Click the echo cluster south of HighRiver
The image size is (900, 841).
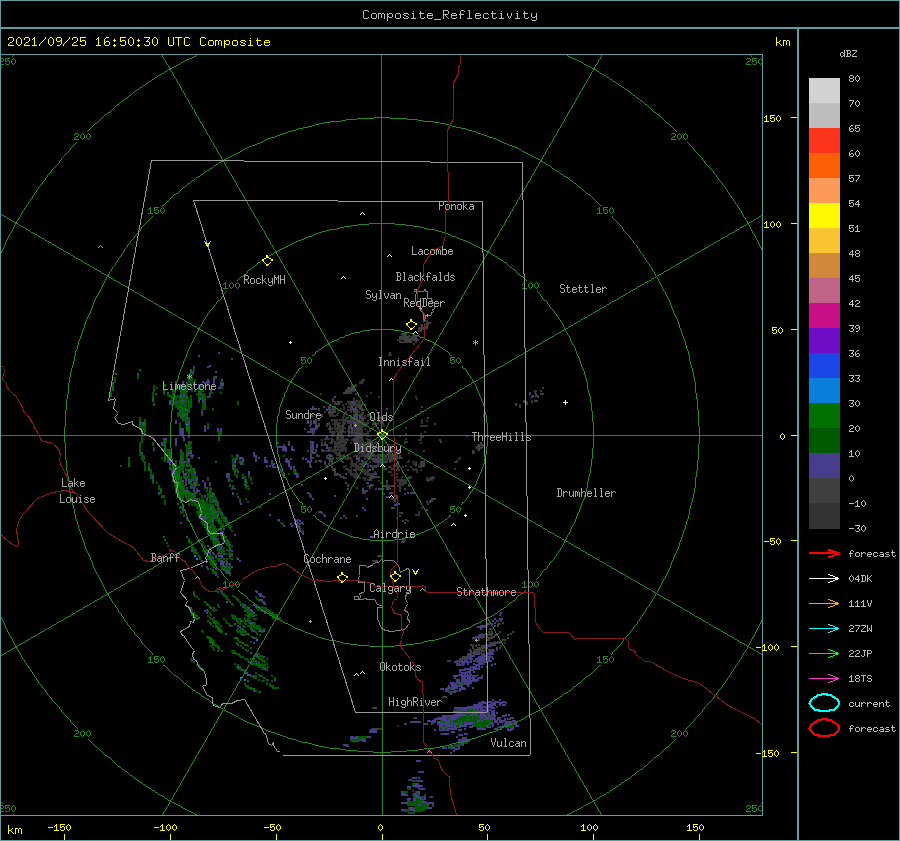point(418,793)
